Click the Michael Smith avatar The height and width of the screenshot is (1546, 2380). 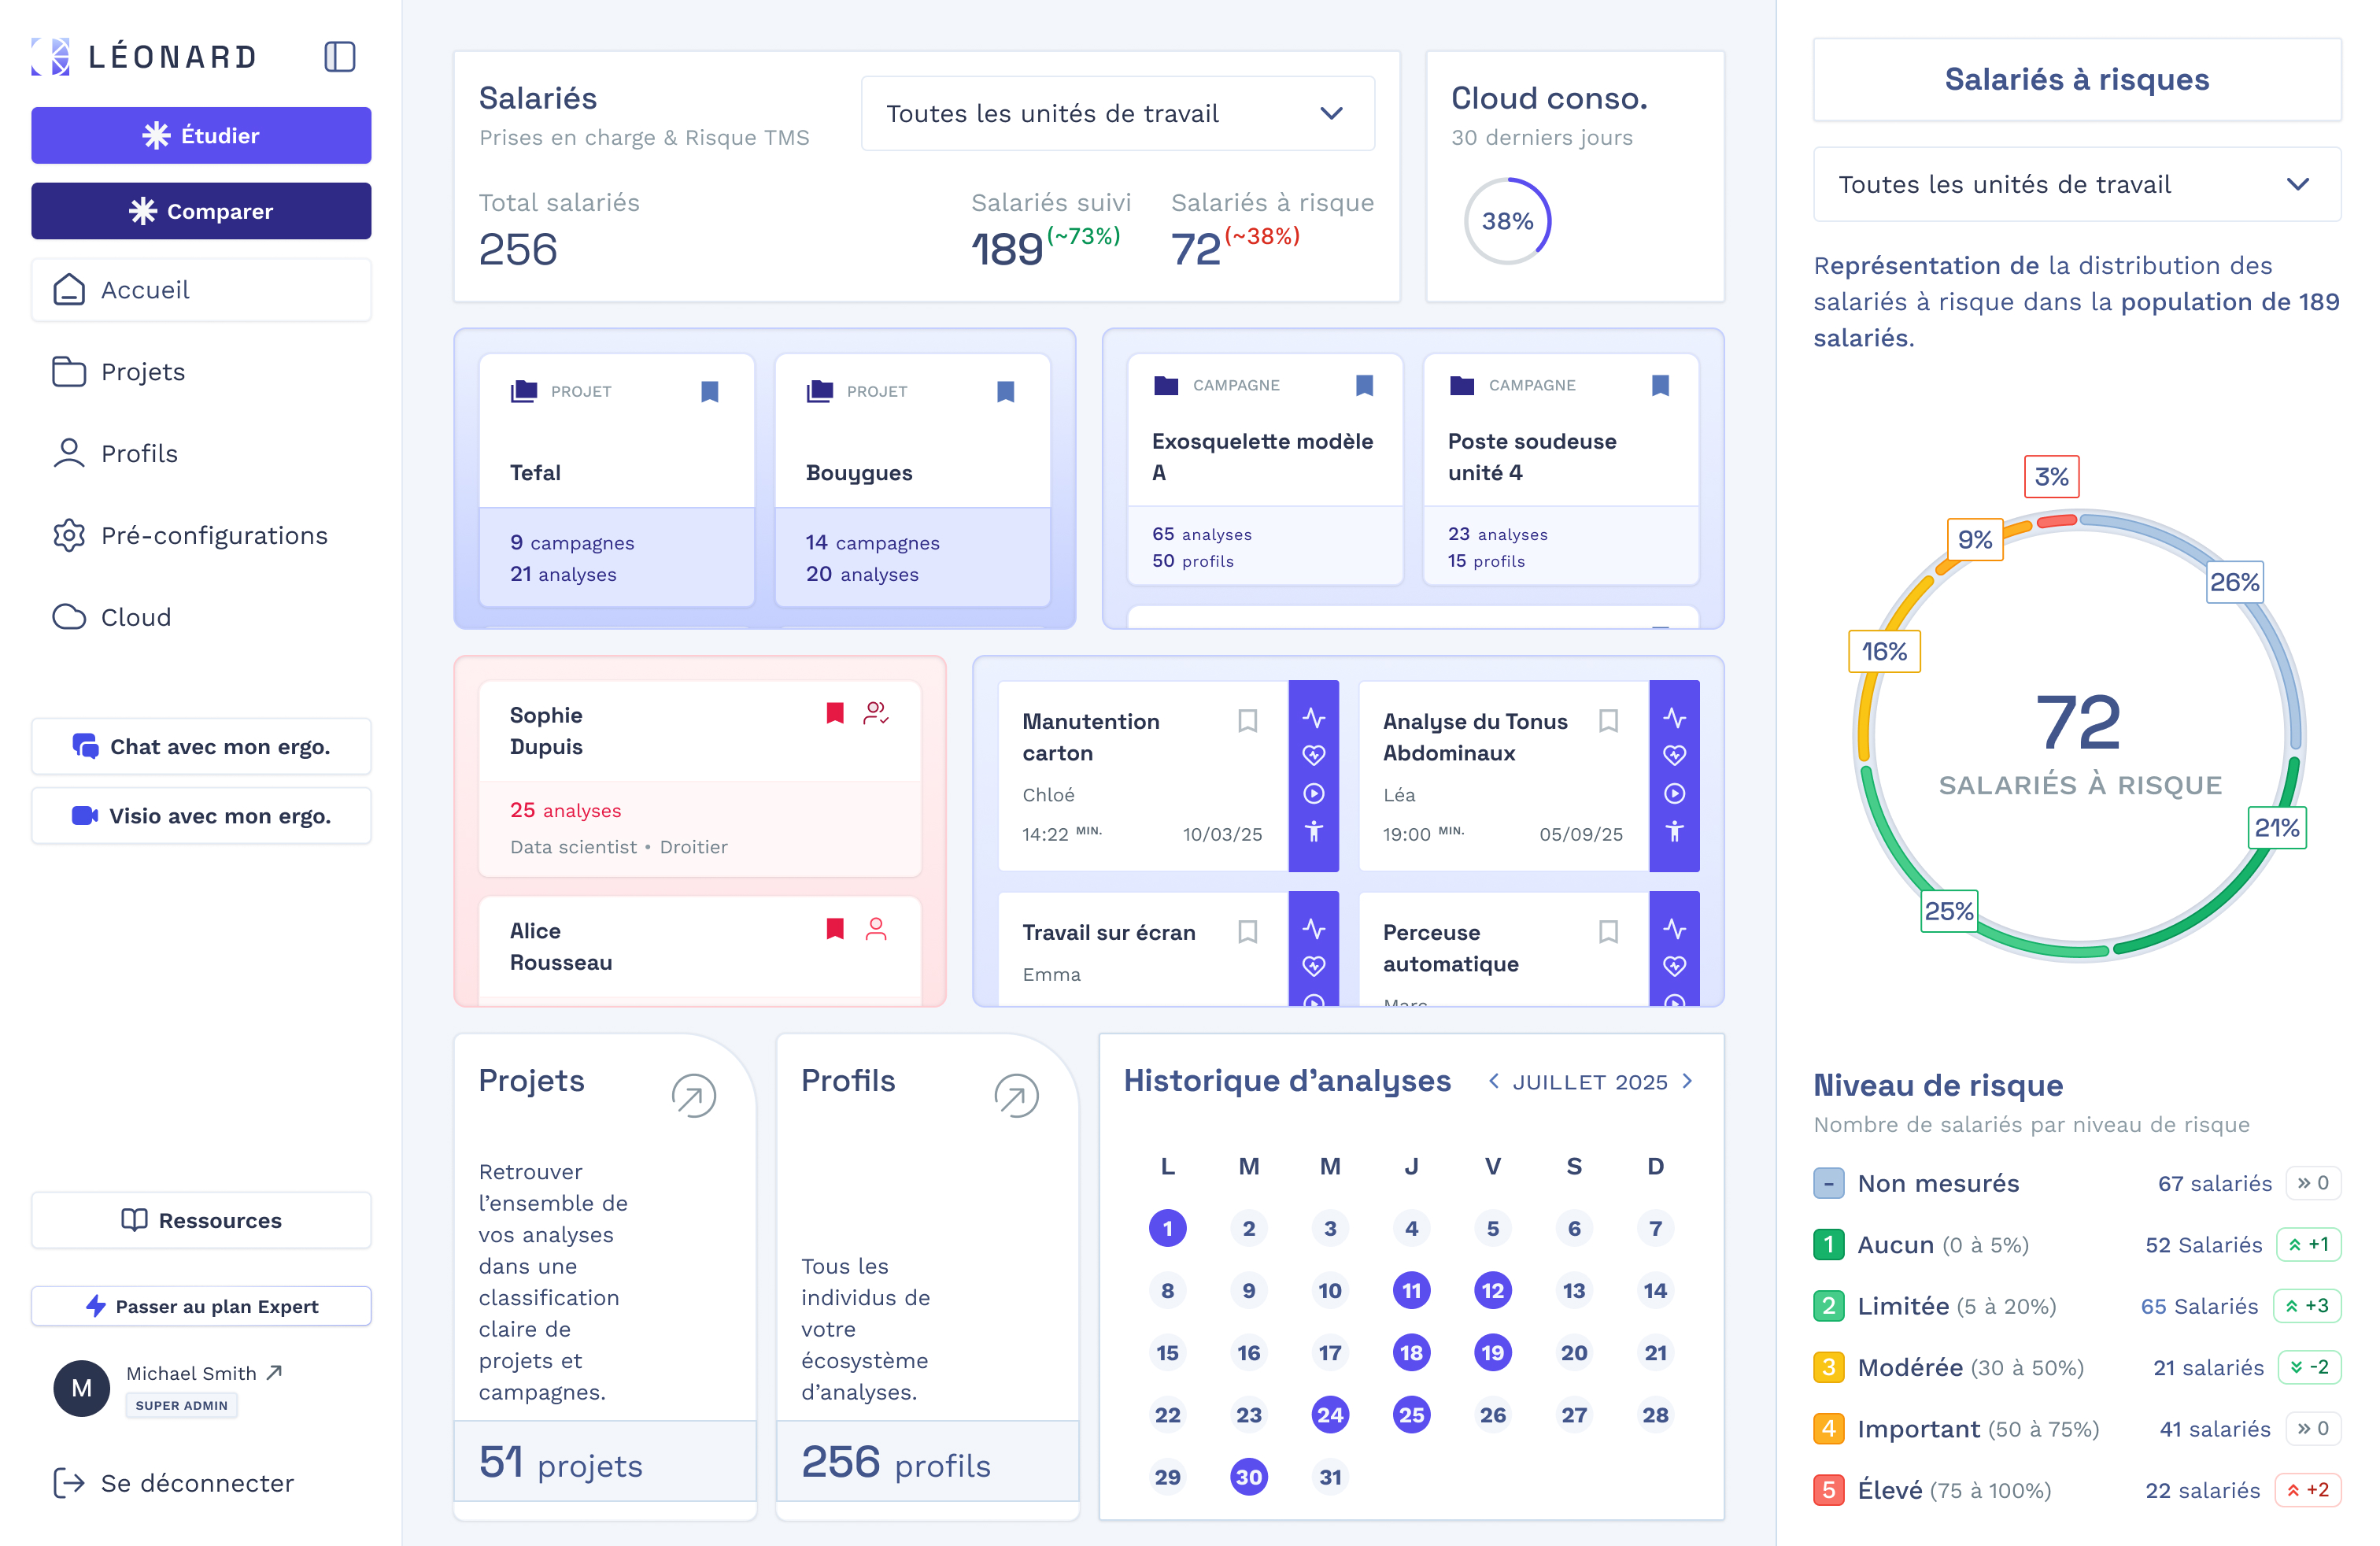pyautogui.click(x=81, y=1388)
